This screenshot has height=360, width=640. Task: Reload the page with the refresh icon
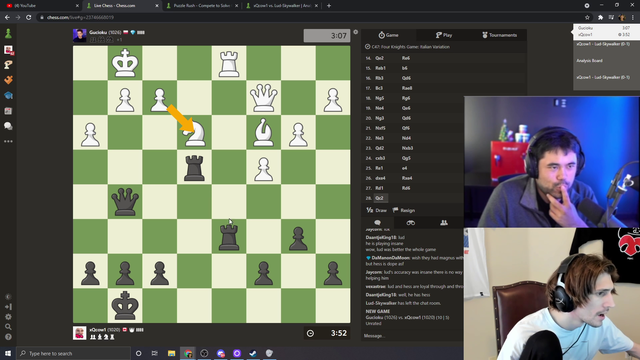29,18
